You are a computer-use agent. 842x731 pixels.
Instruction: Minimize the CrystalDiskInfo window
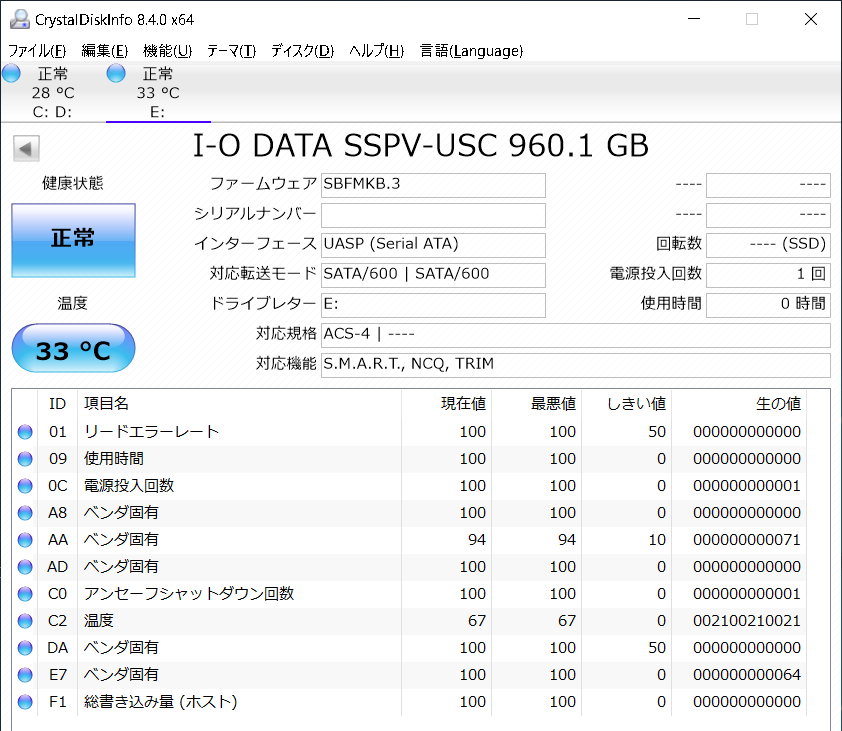tap(694, 19)
